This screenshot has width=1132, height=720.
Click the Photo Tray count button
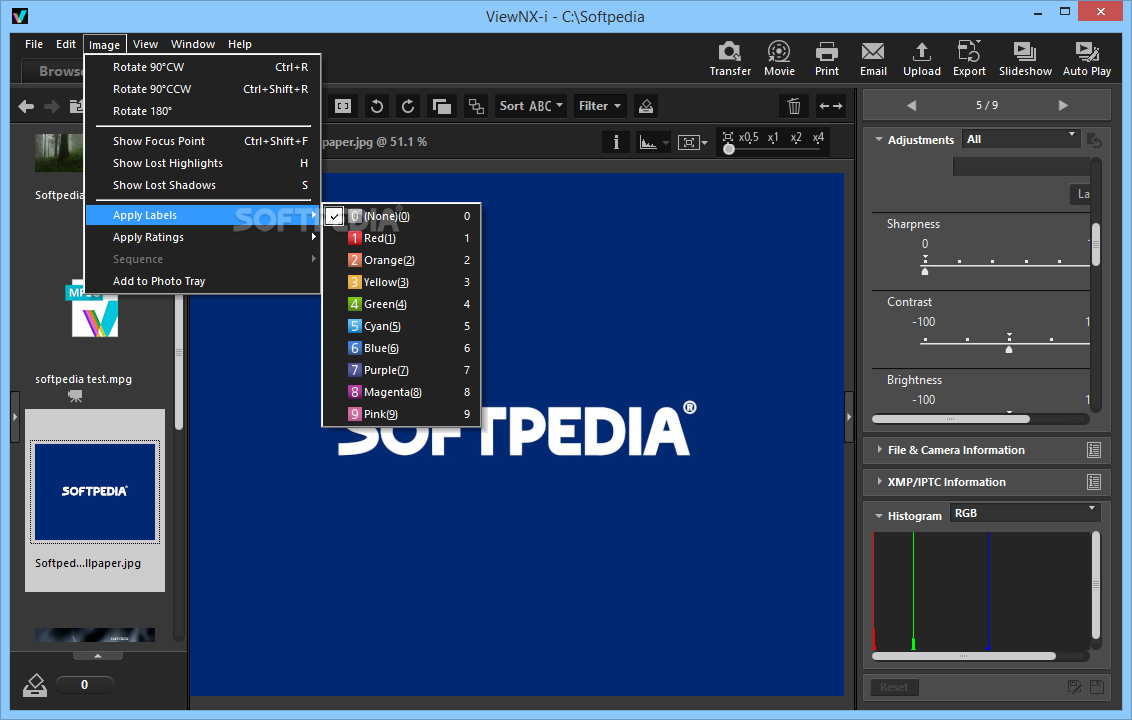pos(84,685)
